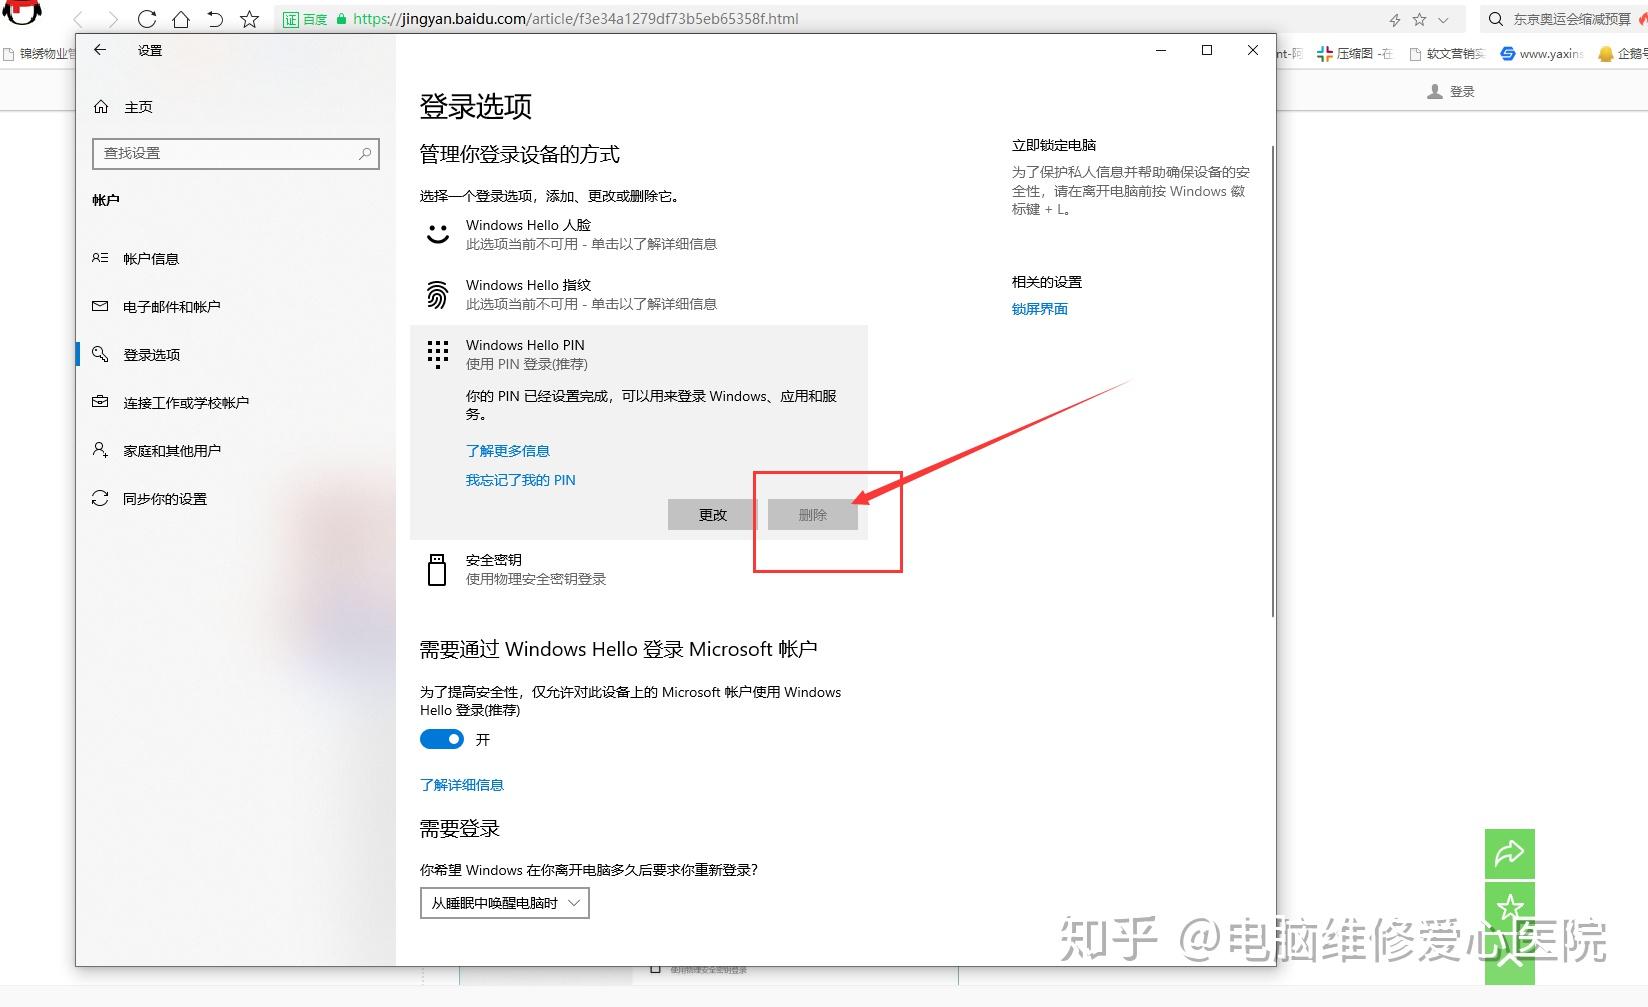The image size is (1648, 1007).
Task: Open the favorites chevron dropdown in toolbar
Action: [x=1441, y=19]
